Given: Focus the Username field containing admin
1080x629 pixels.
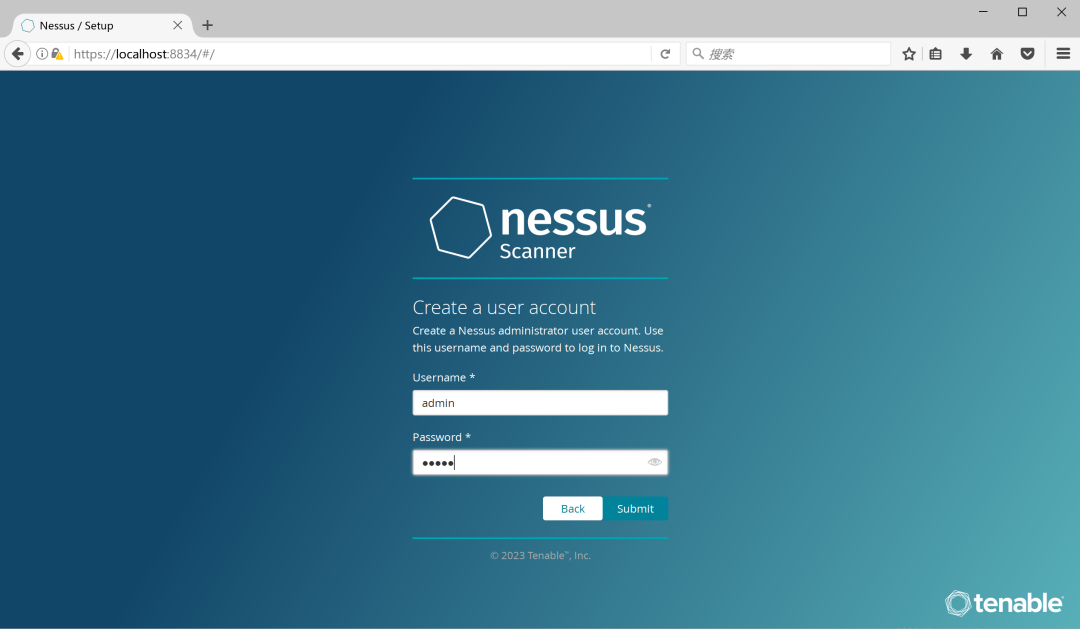Looking at the screenshot, I should click(x=540, y=403).
